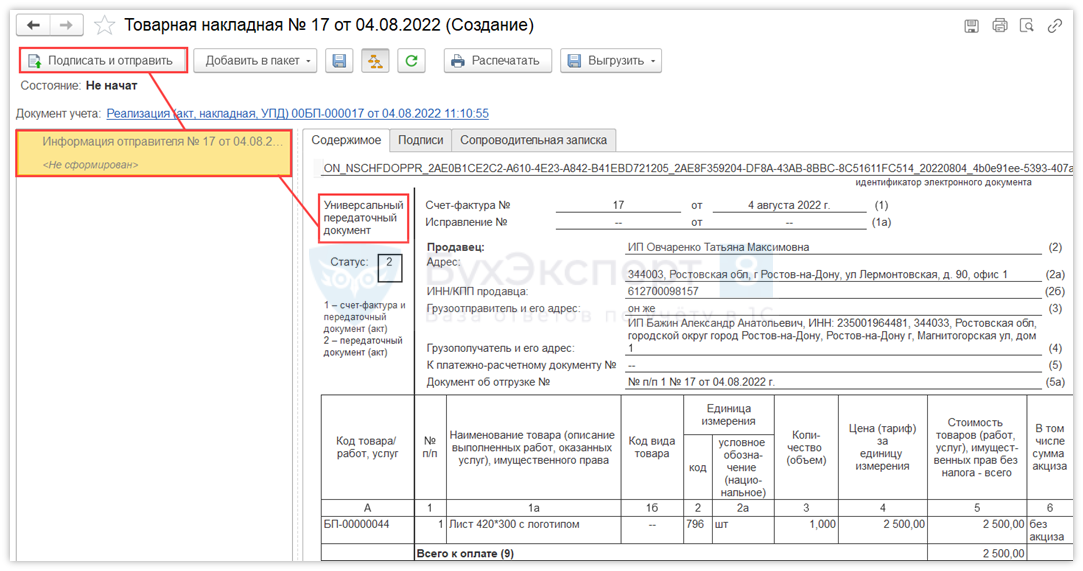Screen dimensions: 1083x571
Task: Toggle the document structure tree icon
Action: [x=376, y=61]
